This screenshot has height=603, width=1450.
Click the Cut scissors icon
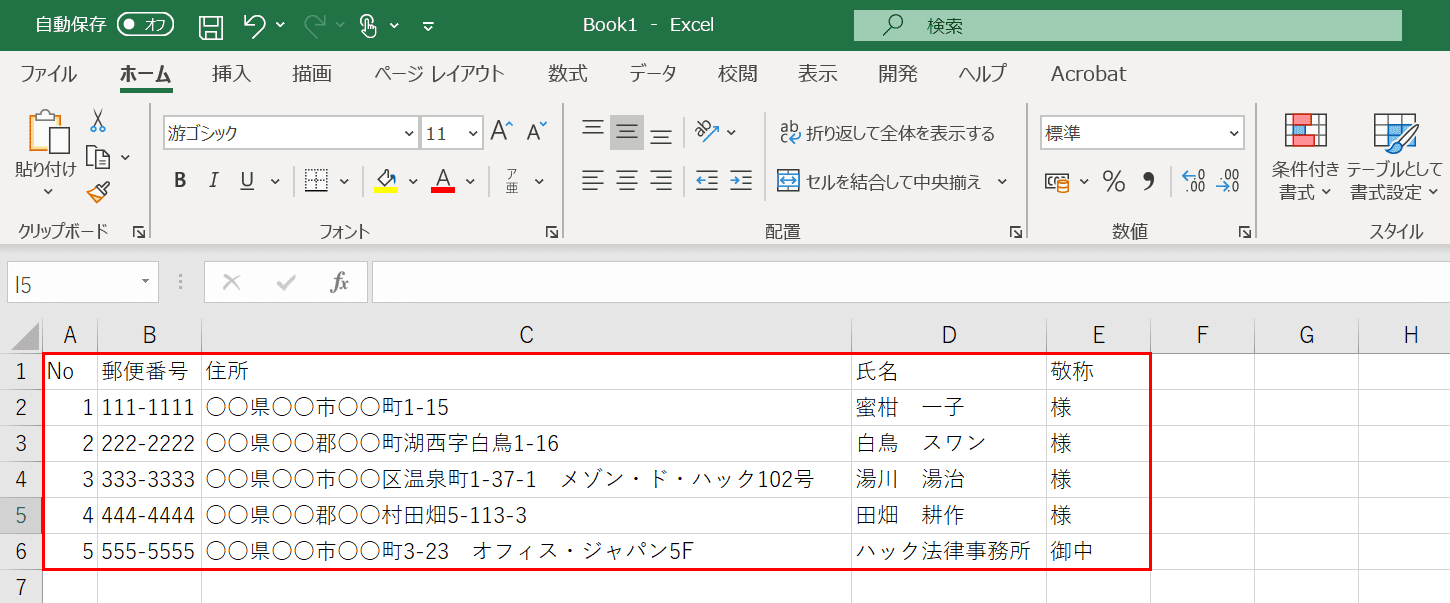[98, 121]
